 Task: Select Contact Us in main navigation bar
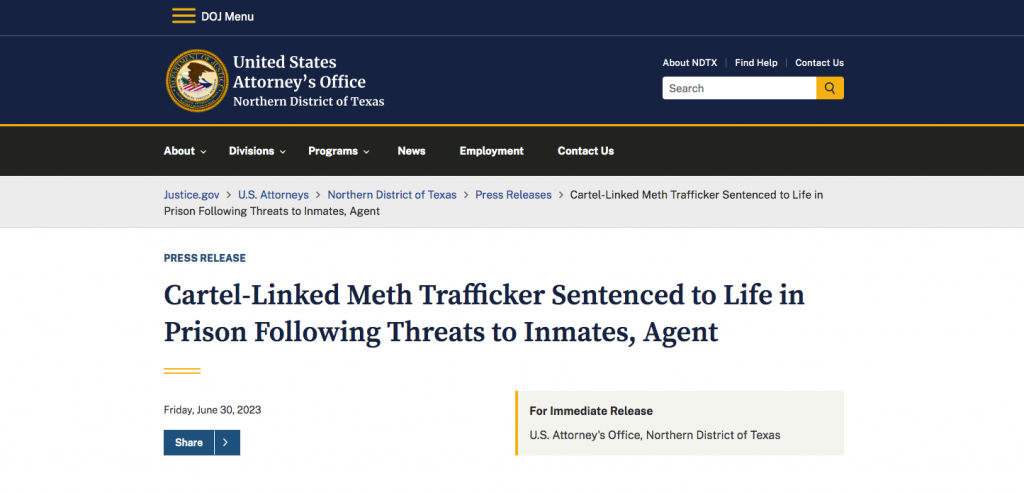pos(586,151)
